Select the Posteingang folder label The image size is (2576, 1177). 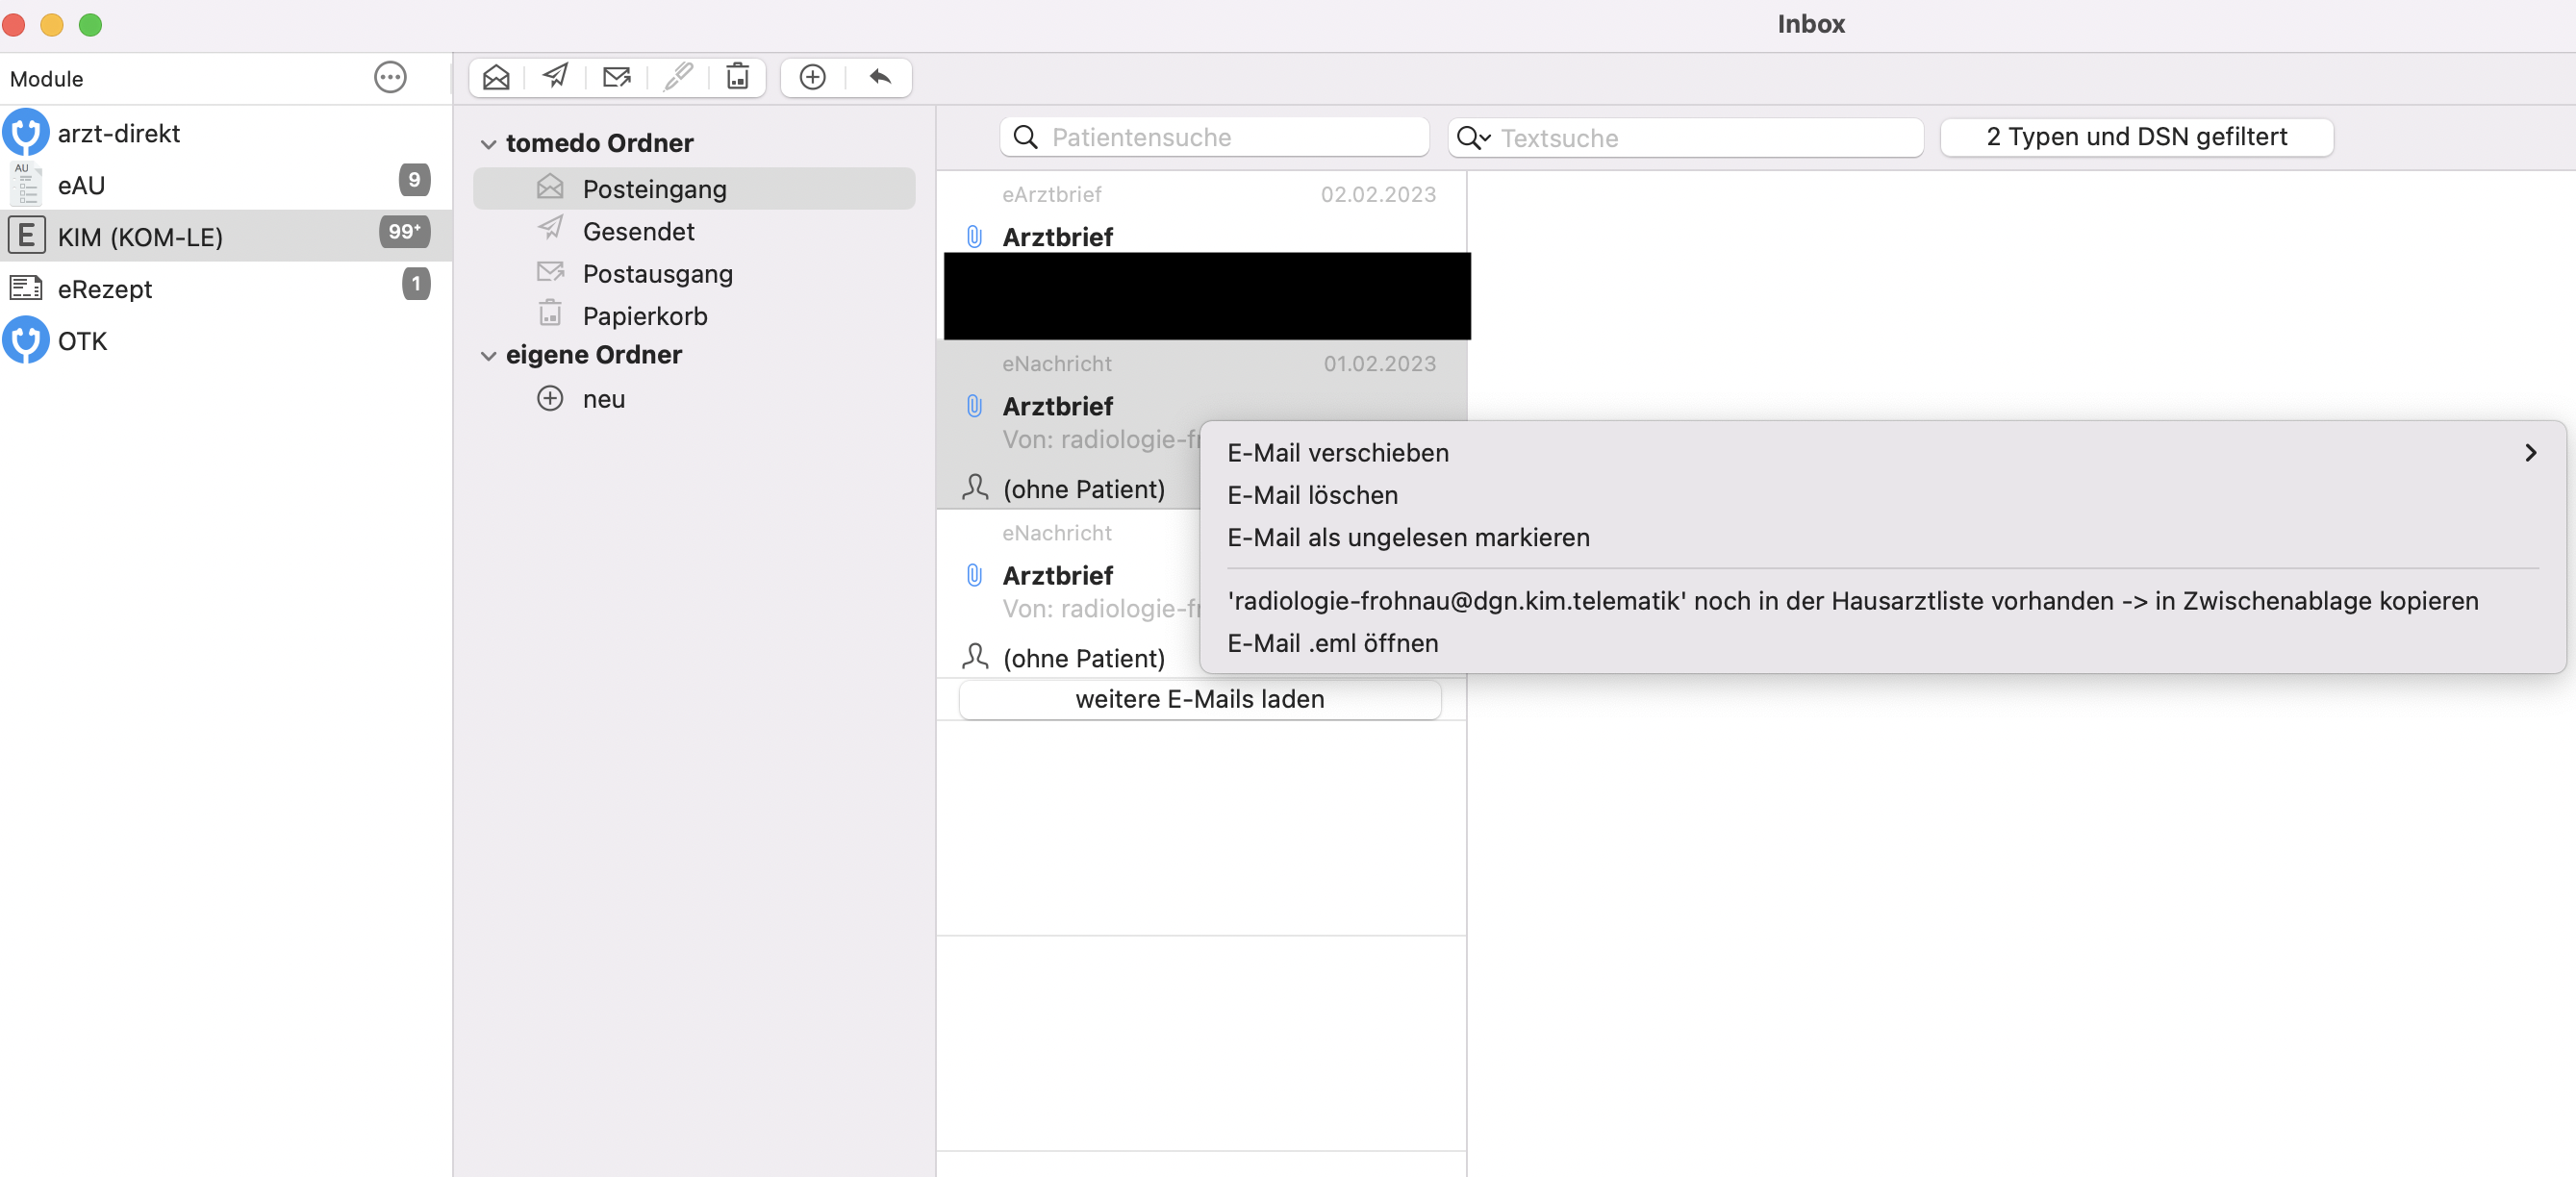pyautogui.click(x=654, y=189)
